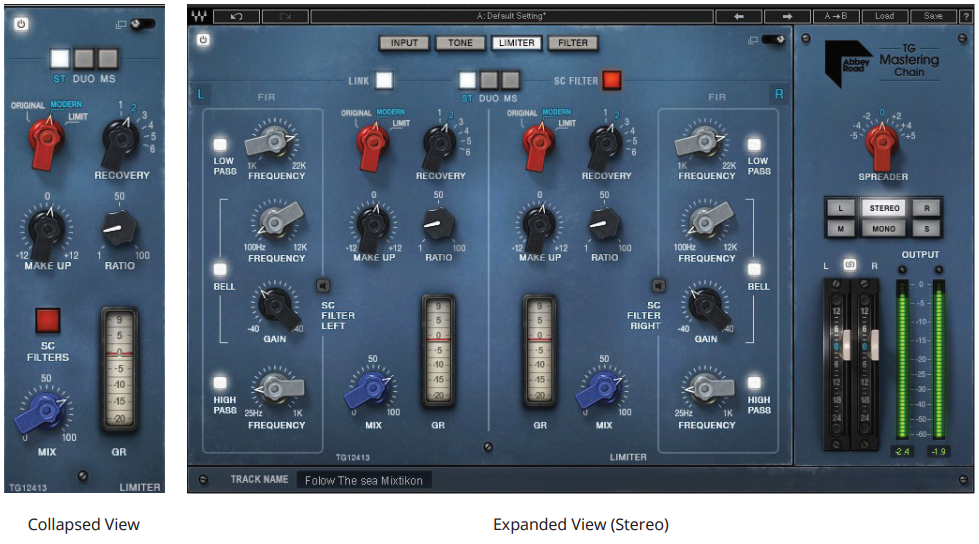Select ST mode in the expanded view

coord(467,80)
